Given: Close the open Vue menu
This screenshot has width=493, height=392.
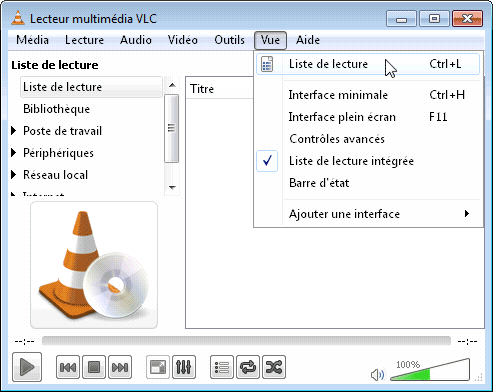Looking at the screenshot, I should point(270,40).
